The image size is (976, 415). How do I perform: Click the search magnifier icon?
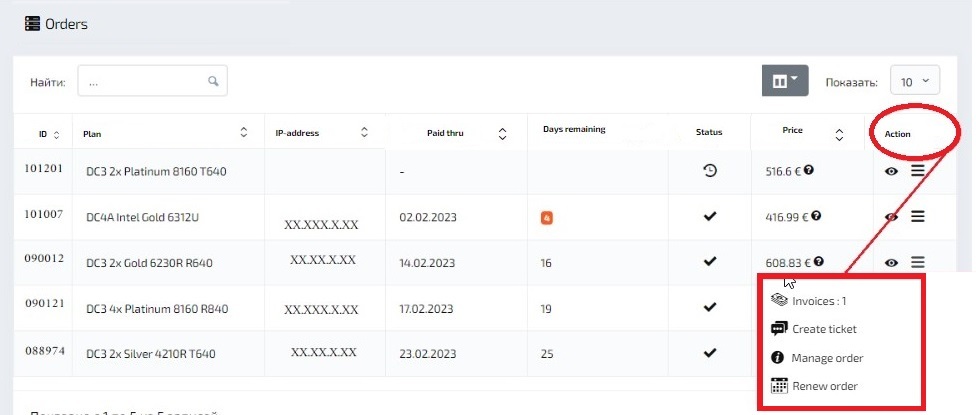point(213,81)
